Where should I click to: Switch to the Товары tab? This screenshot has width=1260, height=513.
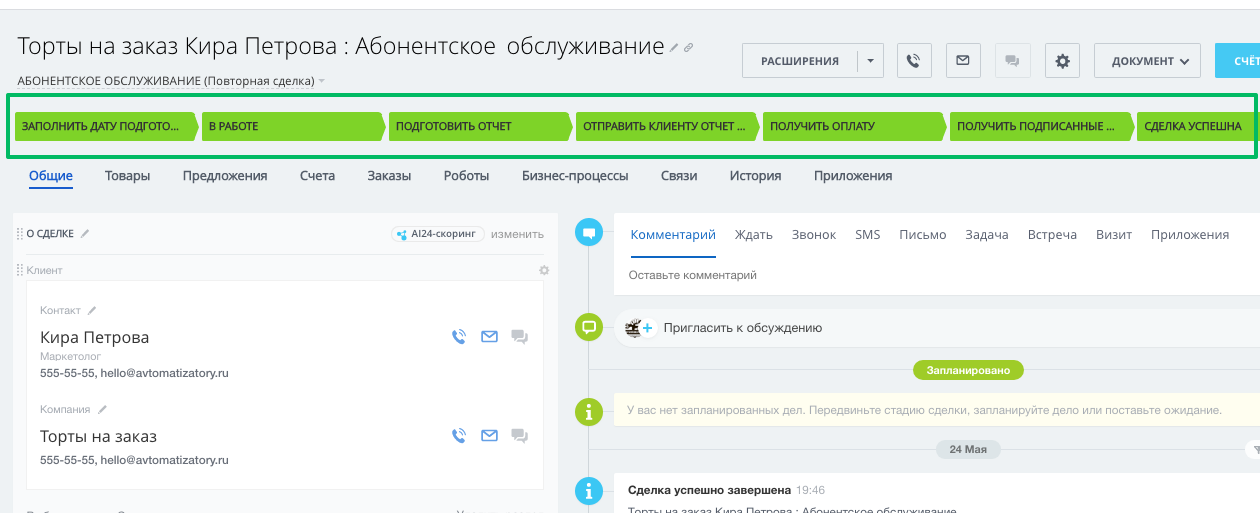point(127,176)
